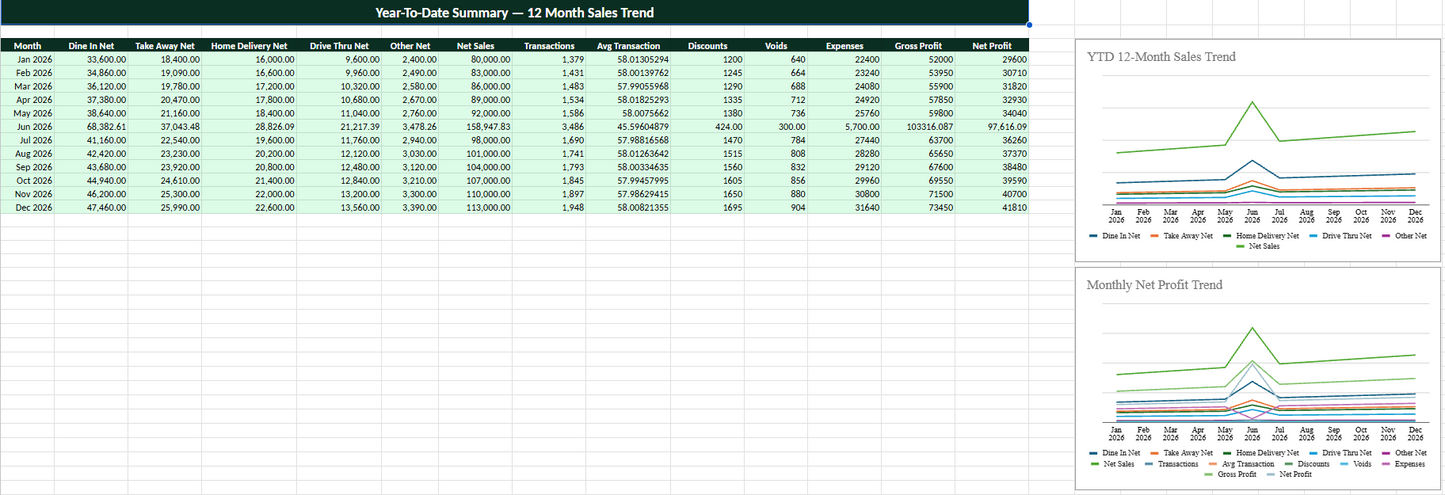This screenshot has height=495, width=1445.
Task: Click the Gross Profit table header
Action: coord(918,46)
